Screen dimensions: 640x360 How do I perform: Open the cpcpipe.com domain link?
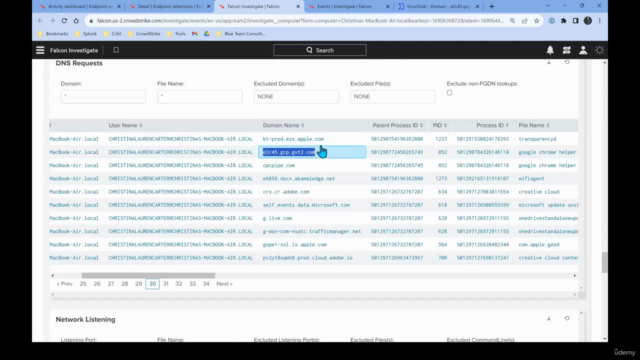coord(279,165)
